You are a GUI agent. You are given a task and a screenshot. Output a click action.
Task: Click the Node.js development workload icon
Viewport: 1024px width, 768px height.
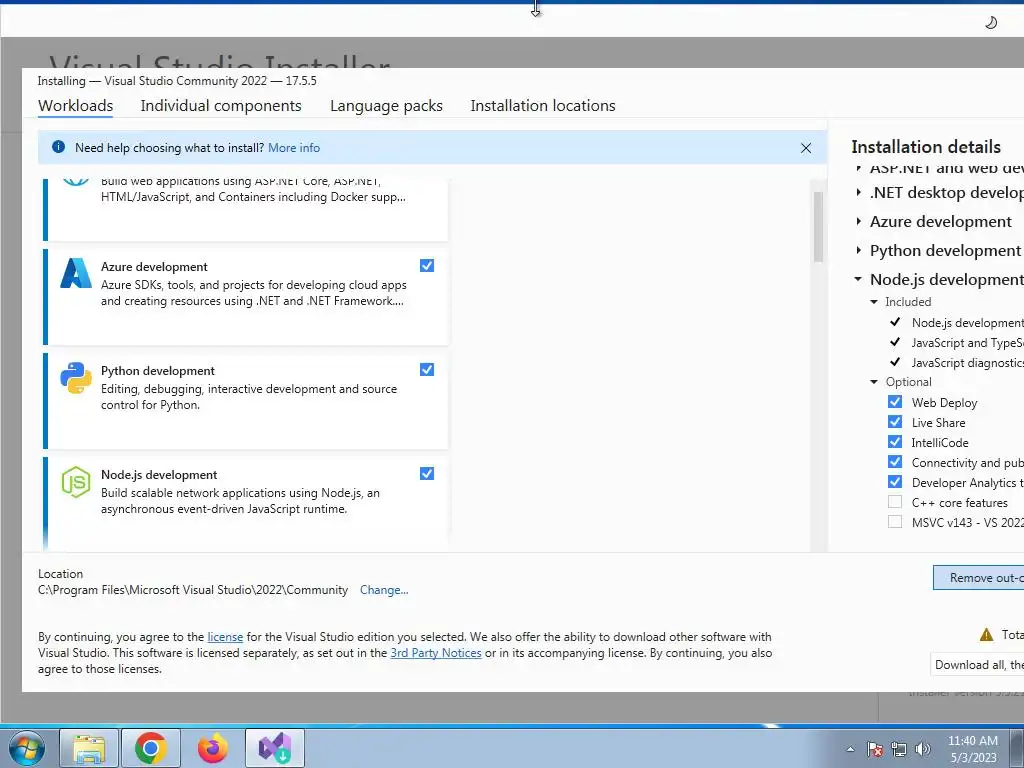76,482
